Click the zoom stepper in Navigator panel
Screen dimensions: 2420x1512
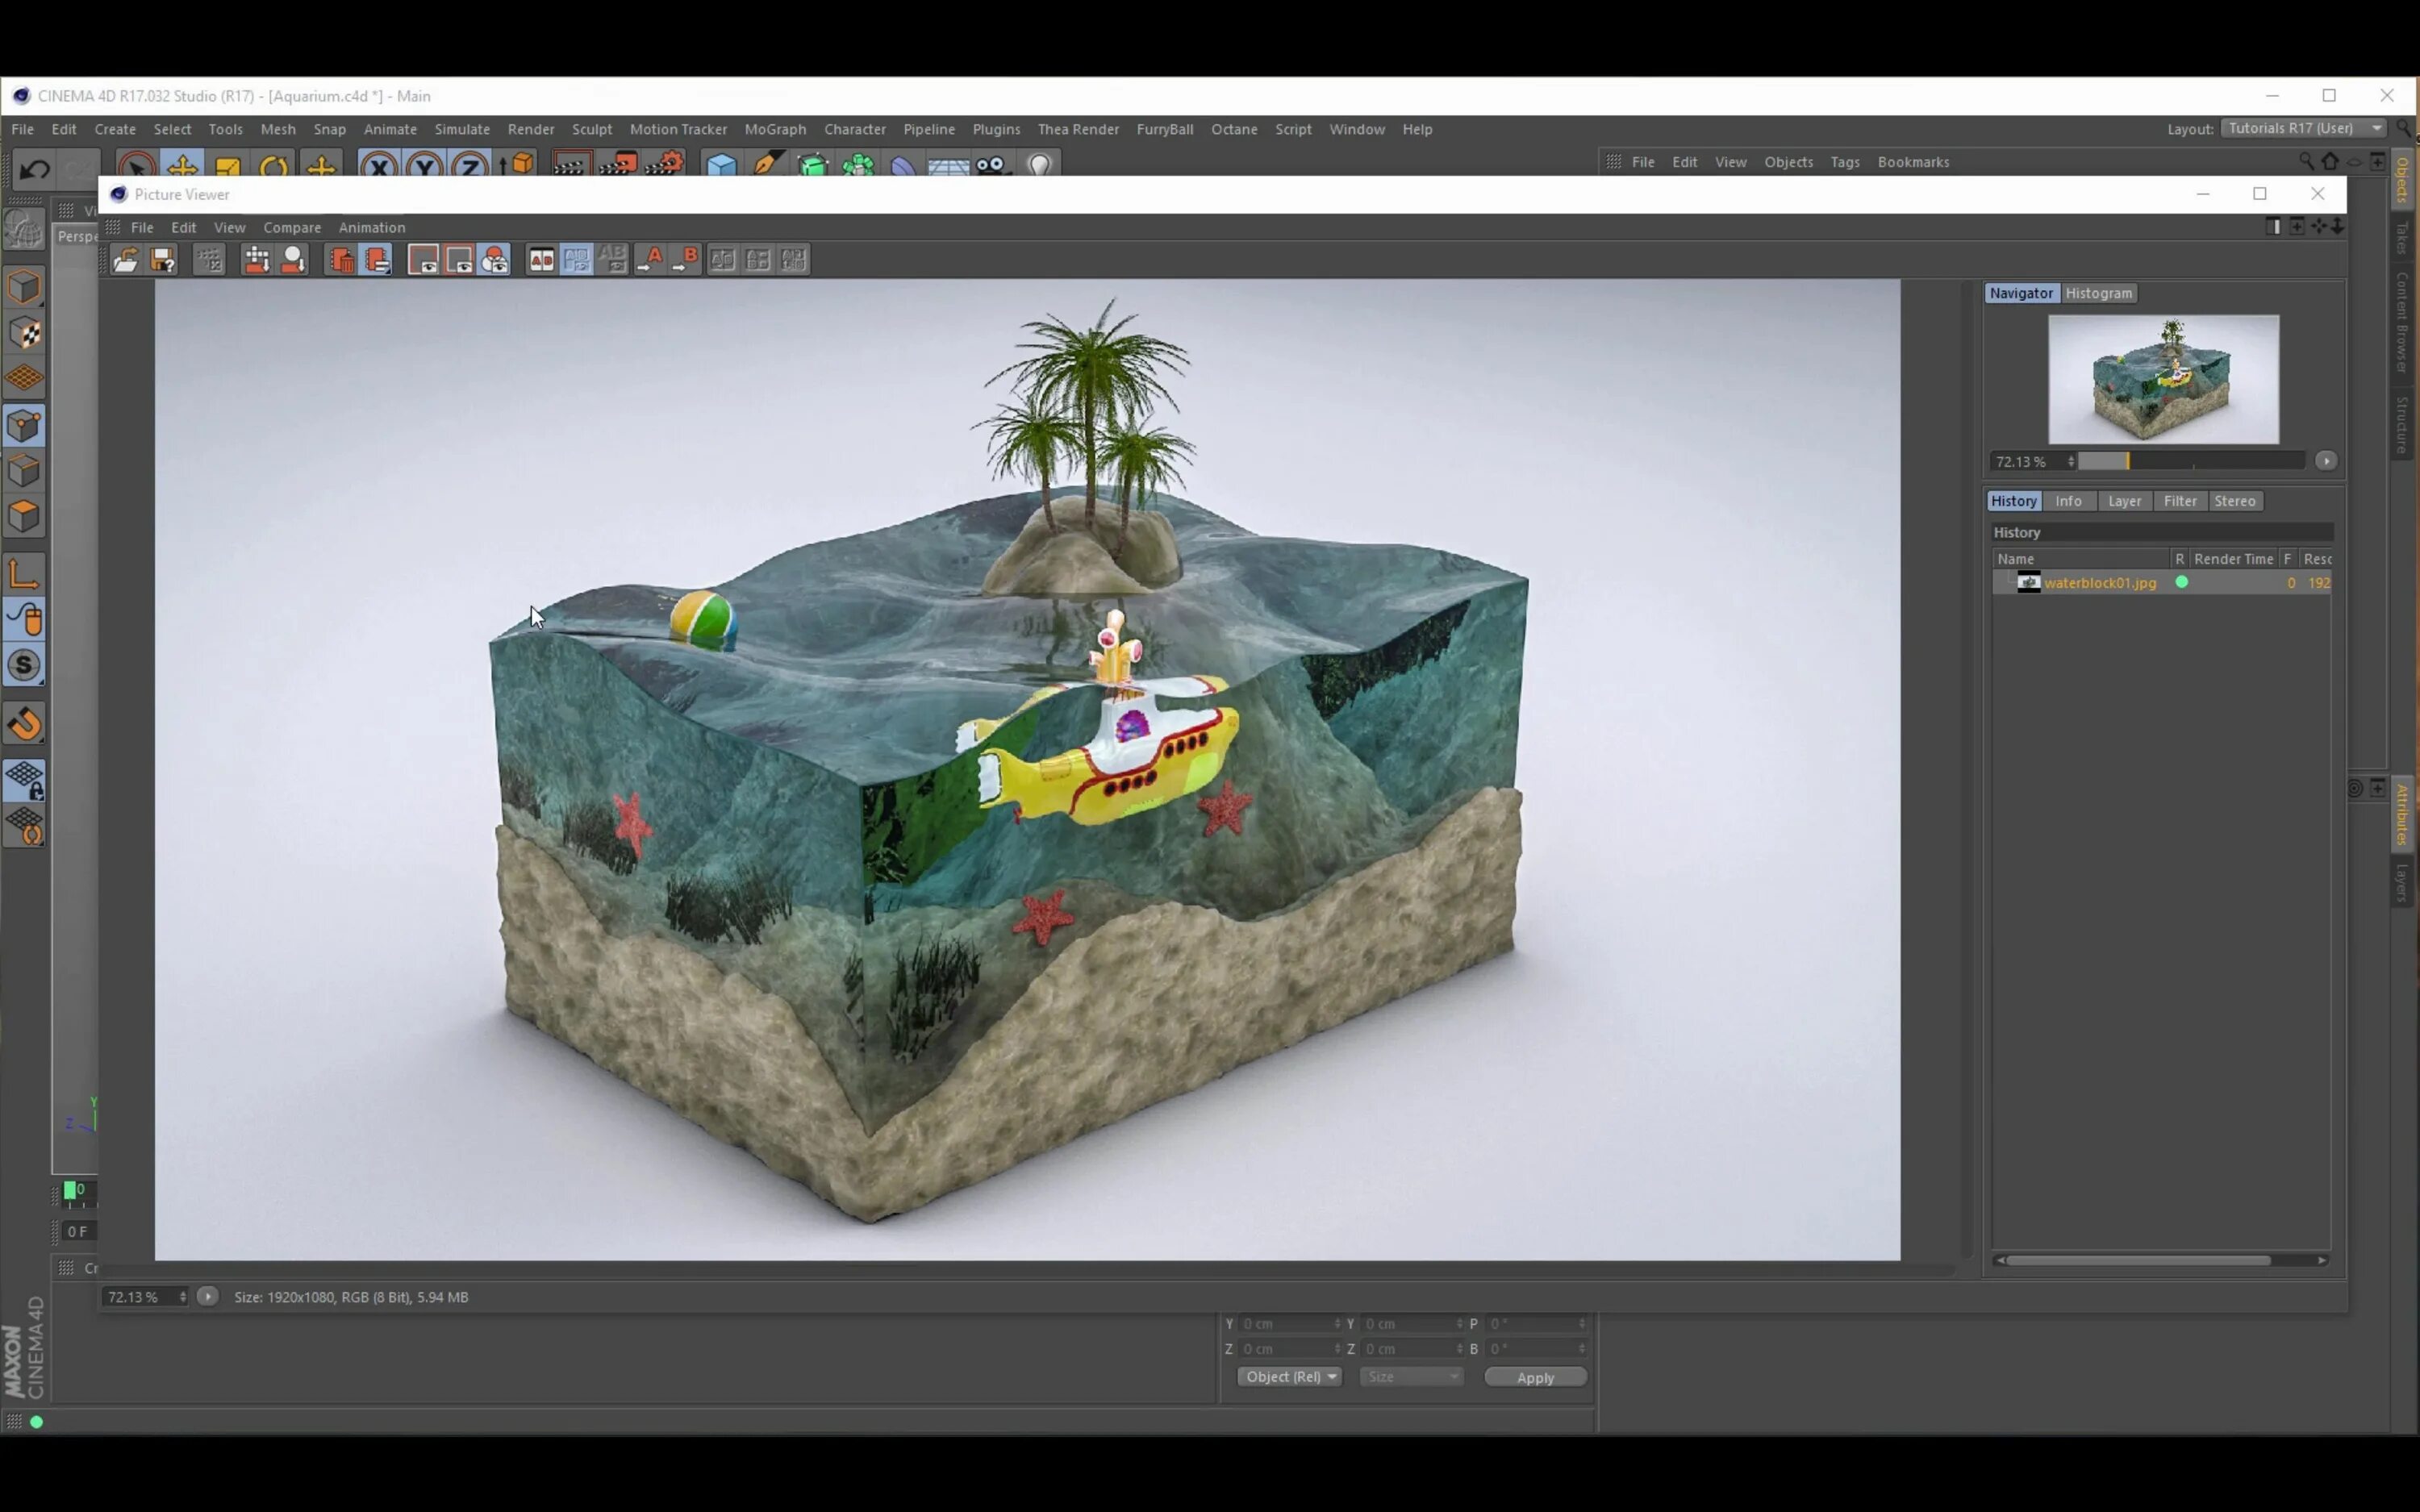tap(2071, 461)
